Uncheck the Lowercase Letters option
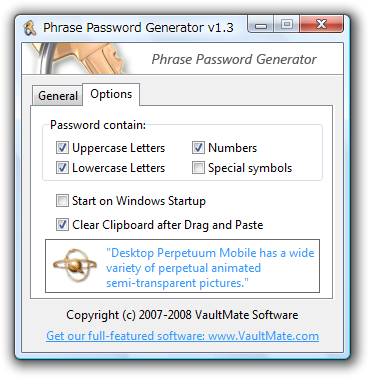 pos(62,168)
